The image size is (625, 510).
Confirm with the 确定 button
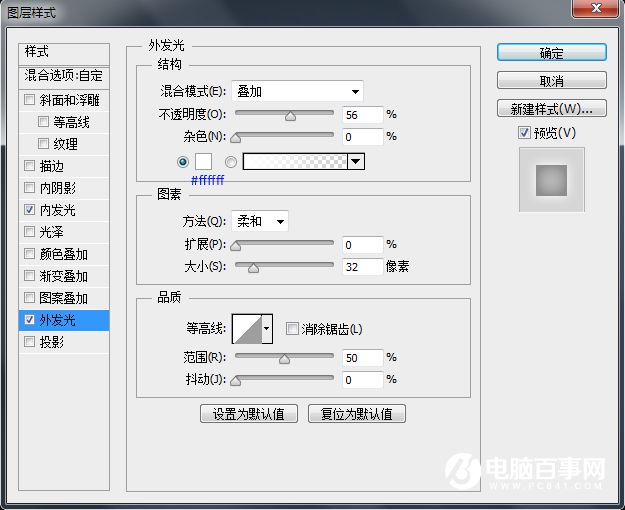point(552,52)
